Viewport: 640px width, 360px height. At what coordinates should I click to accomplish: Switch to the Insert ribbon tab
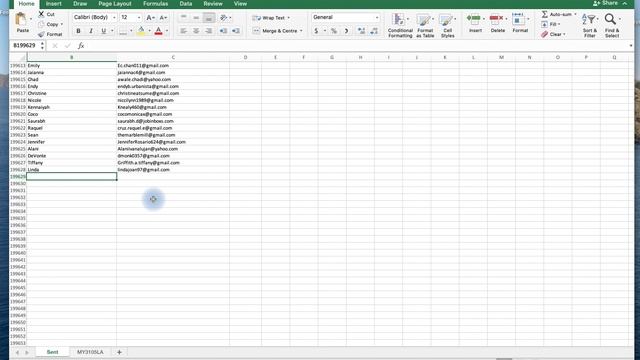(53, 4)
